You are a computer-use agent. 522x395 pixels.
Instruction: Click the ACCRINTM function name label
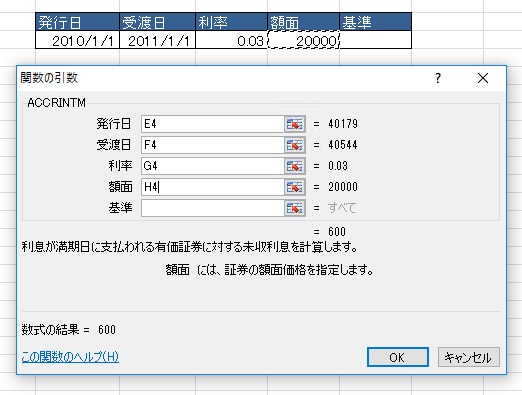pos(57,103)
